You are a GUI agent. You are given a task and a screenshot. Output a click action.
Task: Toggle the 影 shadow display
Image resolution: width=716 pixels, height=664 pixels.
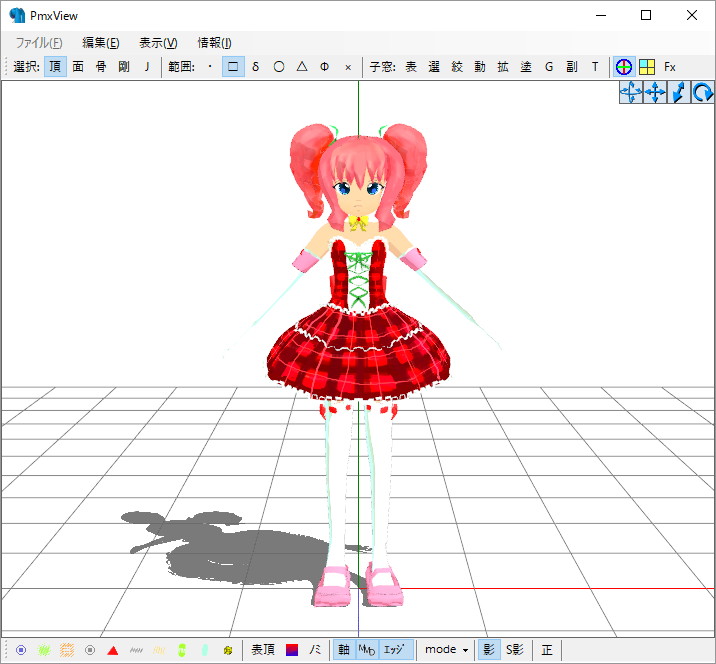[489, 650]
